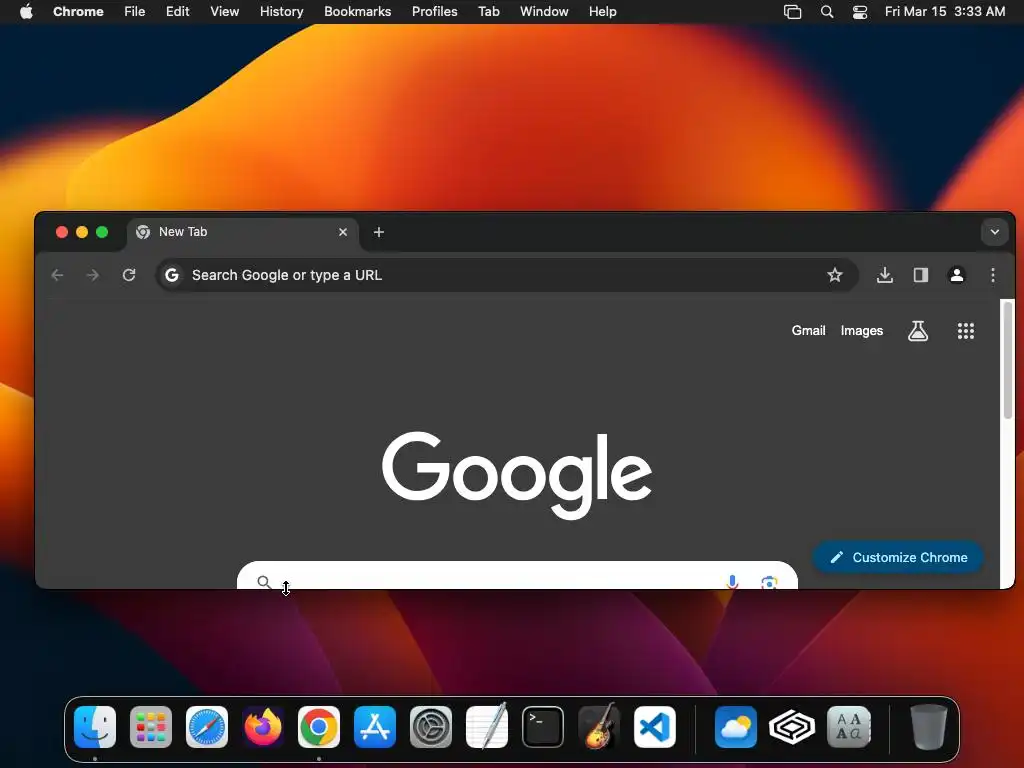This screenshot has width=1024, height=768.
Task: Start voice search with microphone
Action: [732, 581]
